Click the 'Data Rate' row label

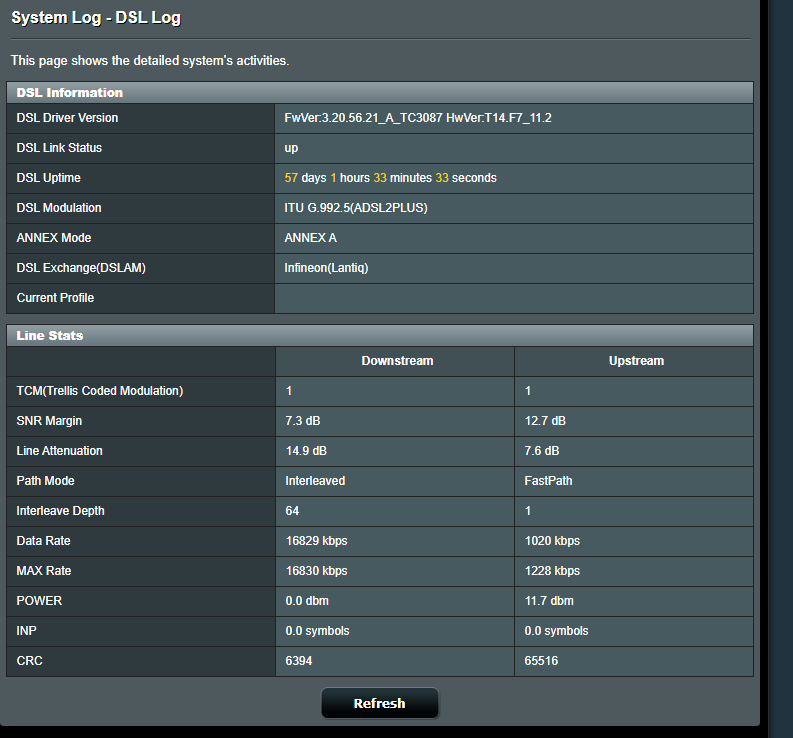(x=43, y=541)
